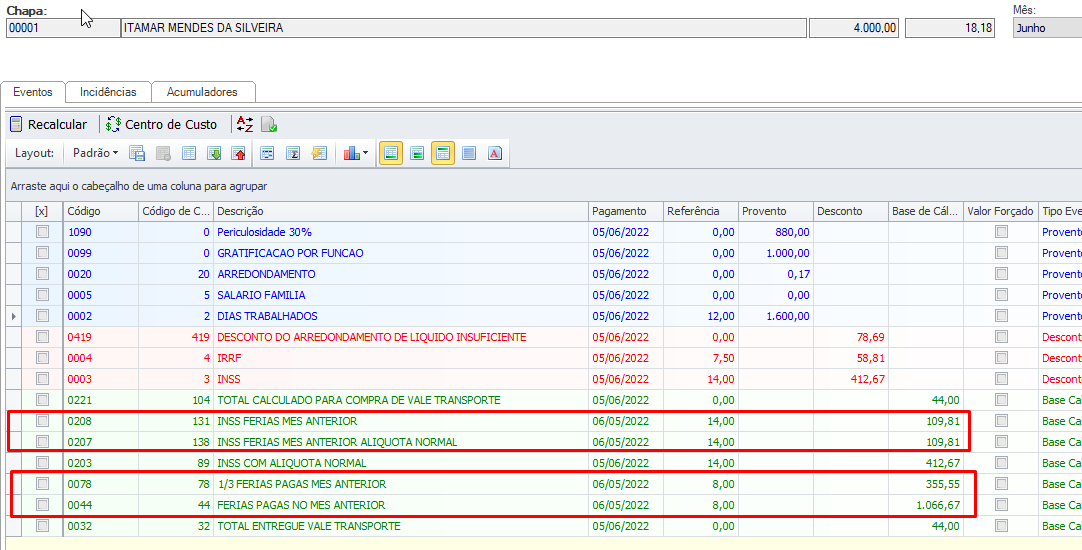Sort by the Referência column header
This screenshot has height=550, width=1082.
coord(700,211)
